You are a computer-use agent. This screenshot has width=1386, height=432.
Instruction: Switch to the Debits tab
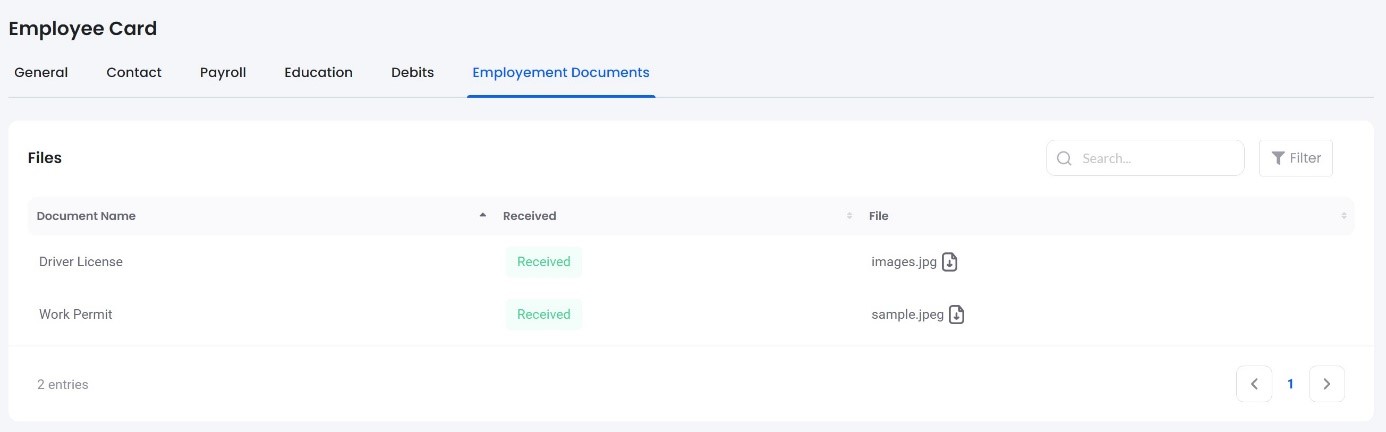click(412, 72)
